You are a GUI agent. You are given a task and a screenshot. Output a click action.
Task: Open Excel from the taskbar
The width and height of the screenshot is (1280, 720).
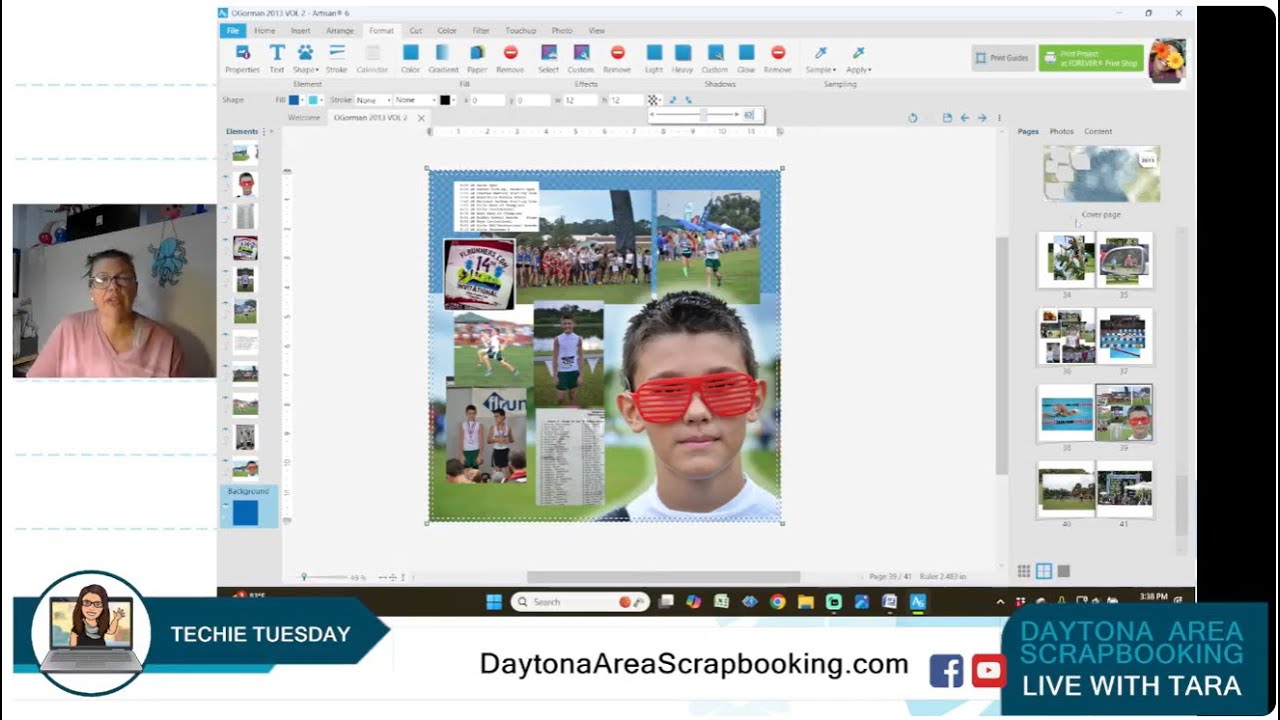point(721,602)
